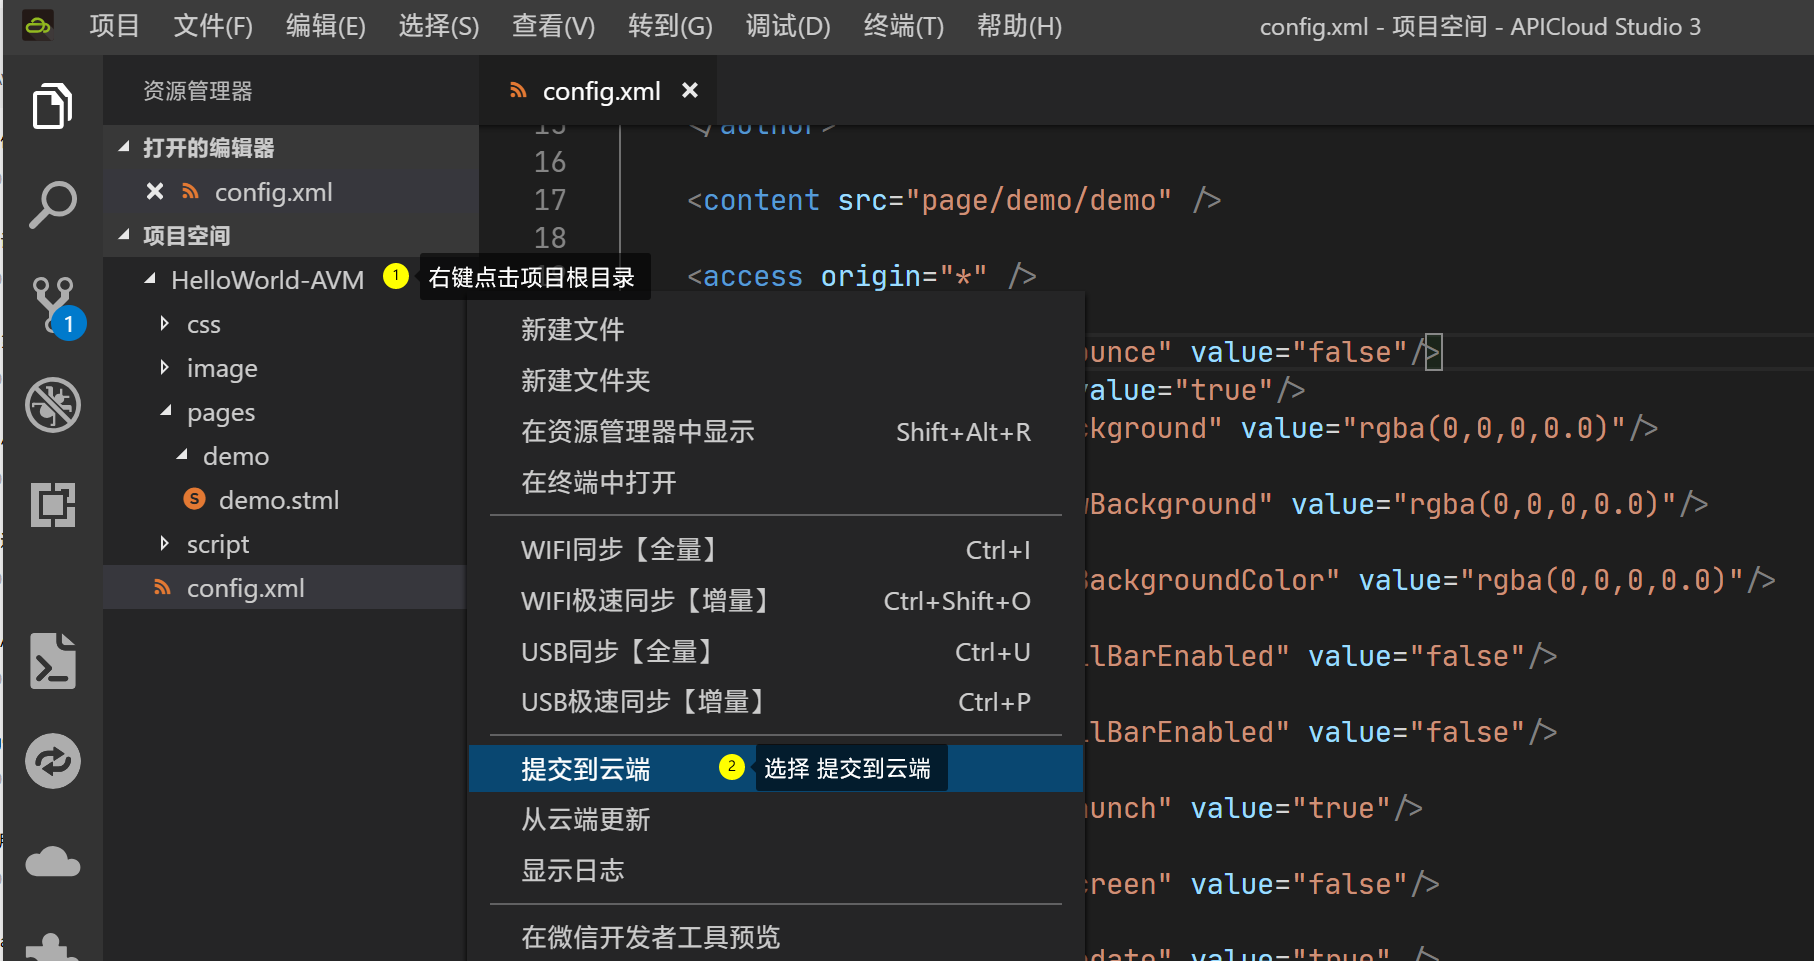Choose 在资源管理器中显示 in context menu
Screen dimensions: 1814x961
click(776, 431)
